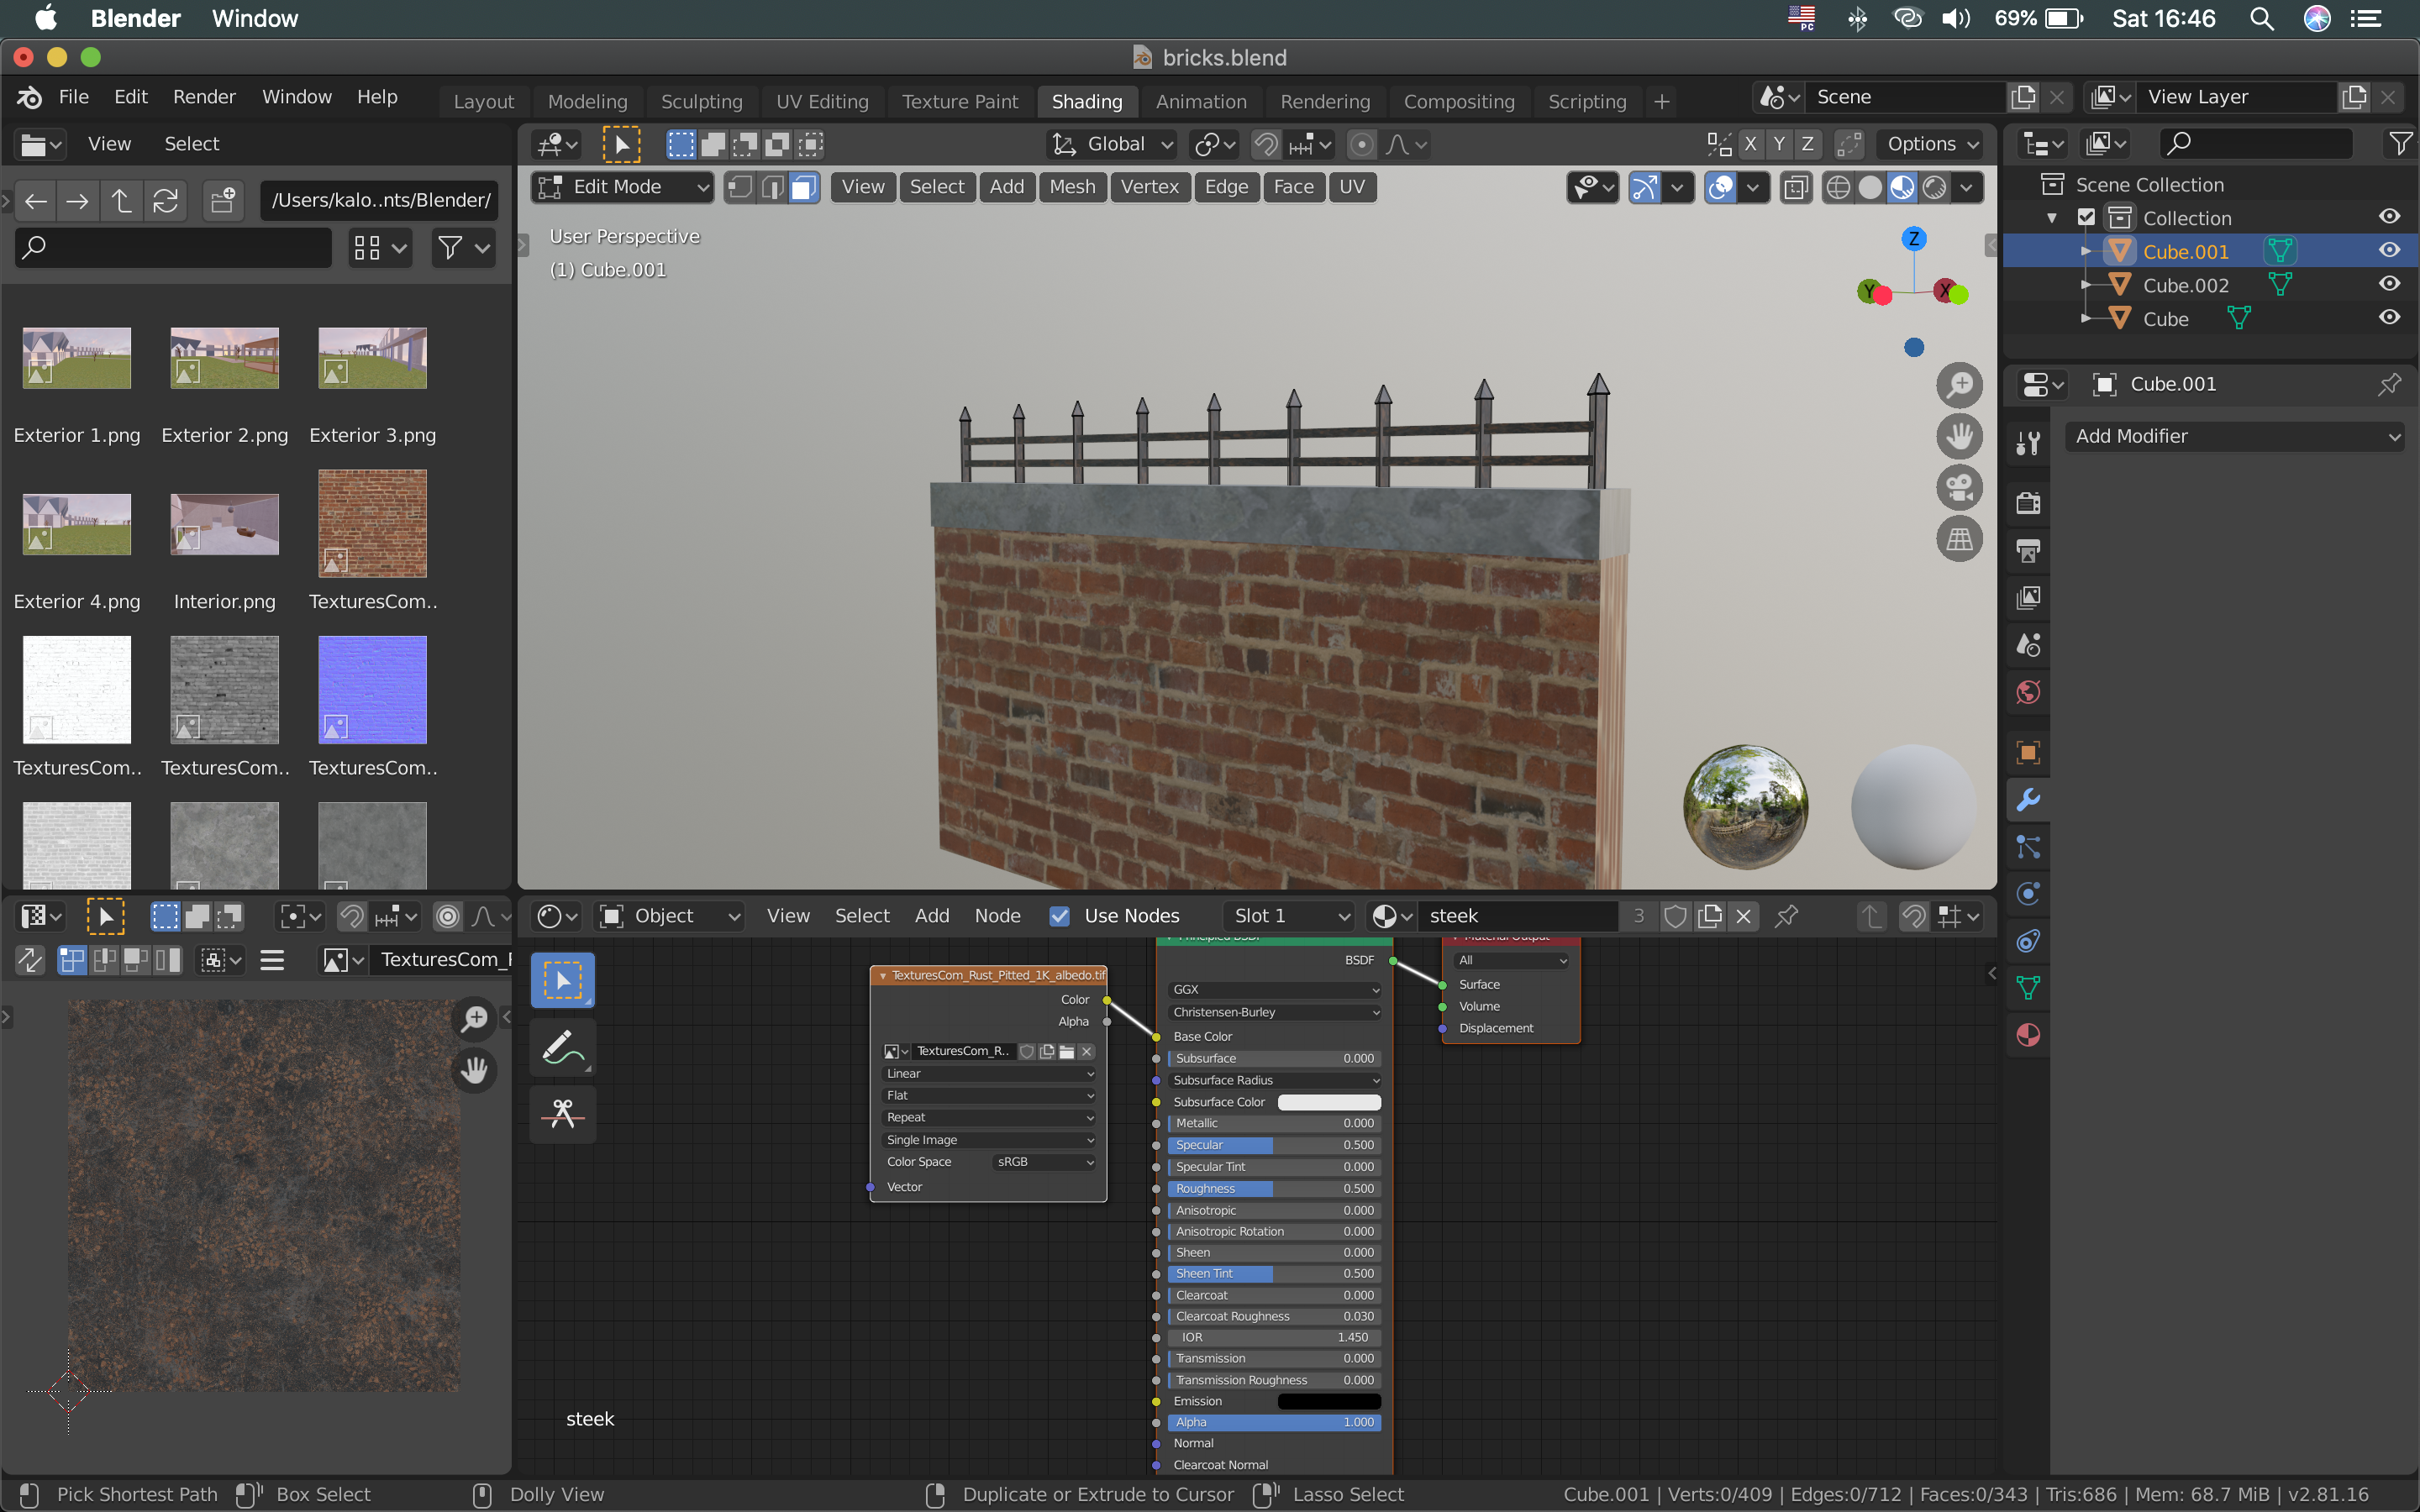Select the Annotate tool in the shader editor

coord(562,1047)
